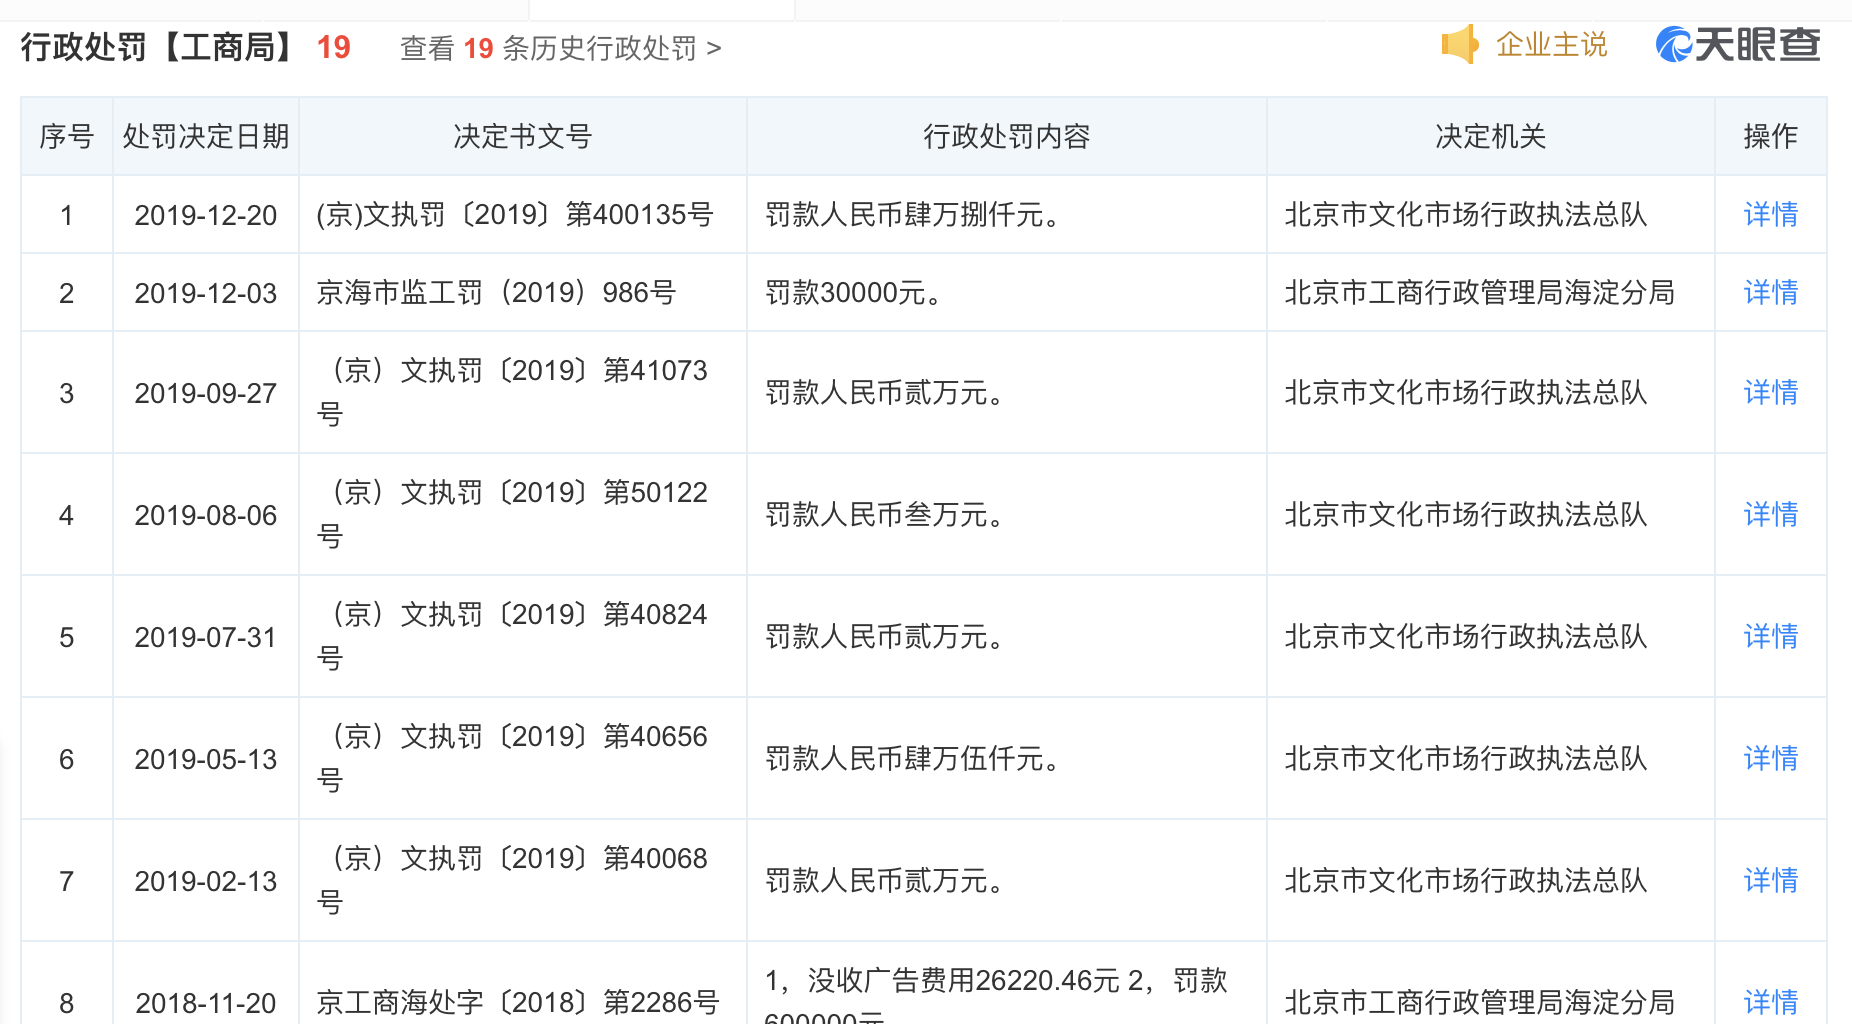1852x1024 pixels.
Task: Click date cell 2019-12-20
Action: (x=206, y=215)
